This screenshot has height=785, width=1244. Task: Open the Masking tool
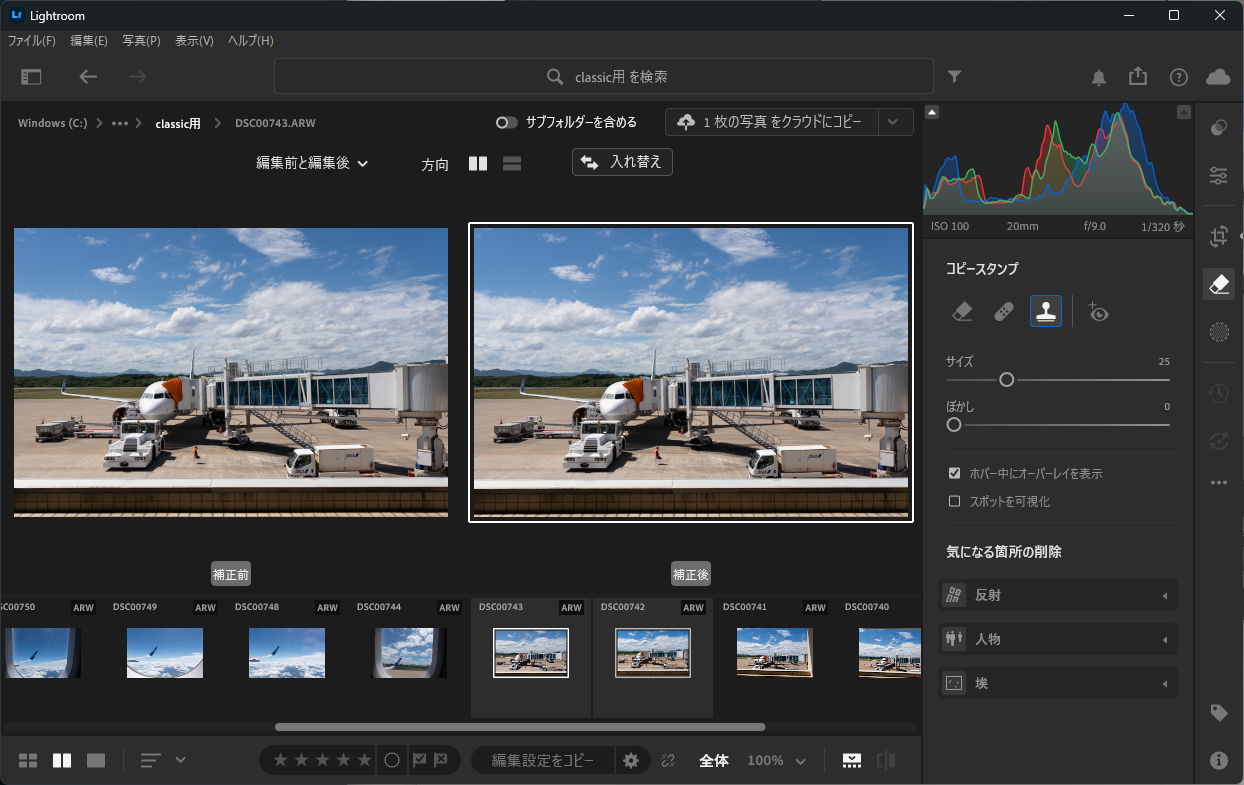[x=1219, y=332]
